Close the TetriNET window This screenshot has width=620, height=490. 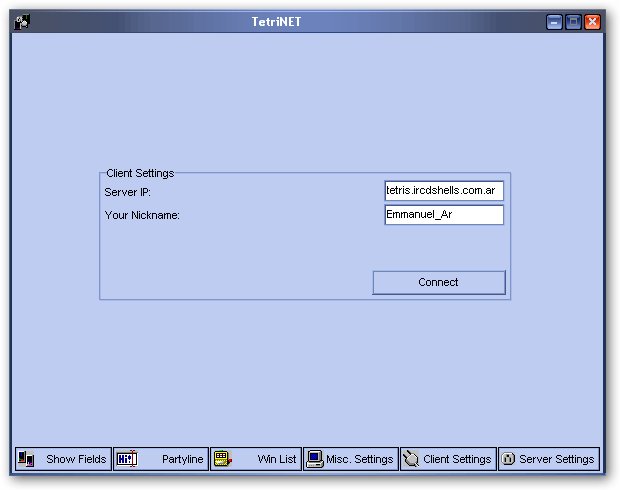(x=592, y=22)
